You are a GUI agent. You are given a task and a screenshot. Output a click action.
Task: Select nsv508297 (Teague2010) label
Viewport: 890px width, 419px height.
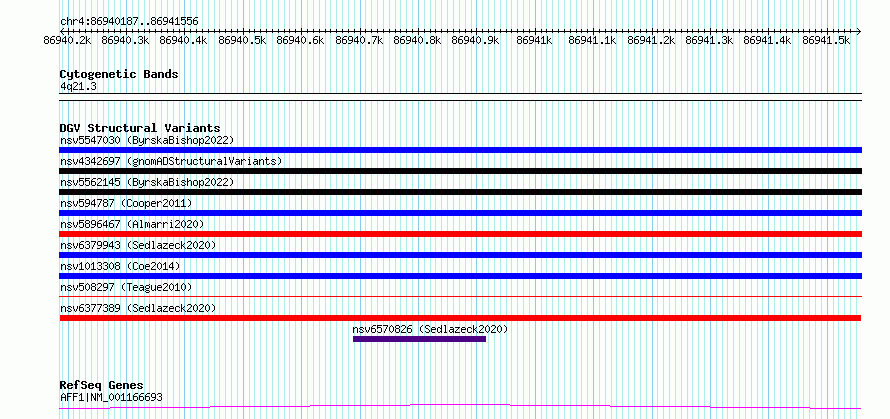coord(126,287)
